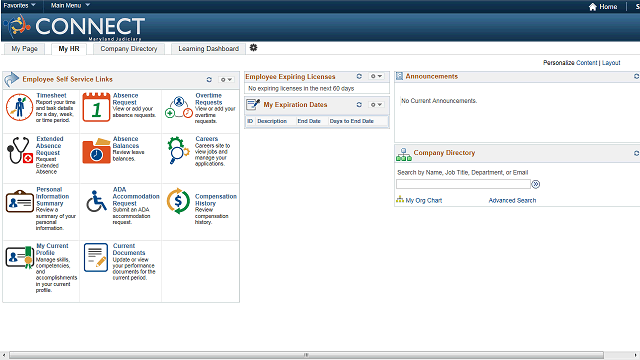Expand the Favorites menu
640x360 pixels.
pos(20,5)
